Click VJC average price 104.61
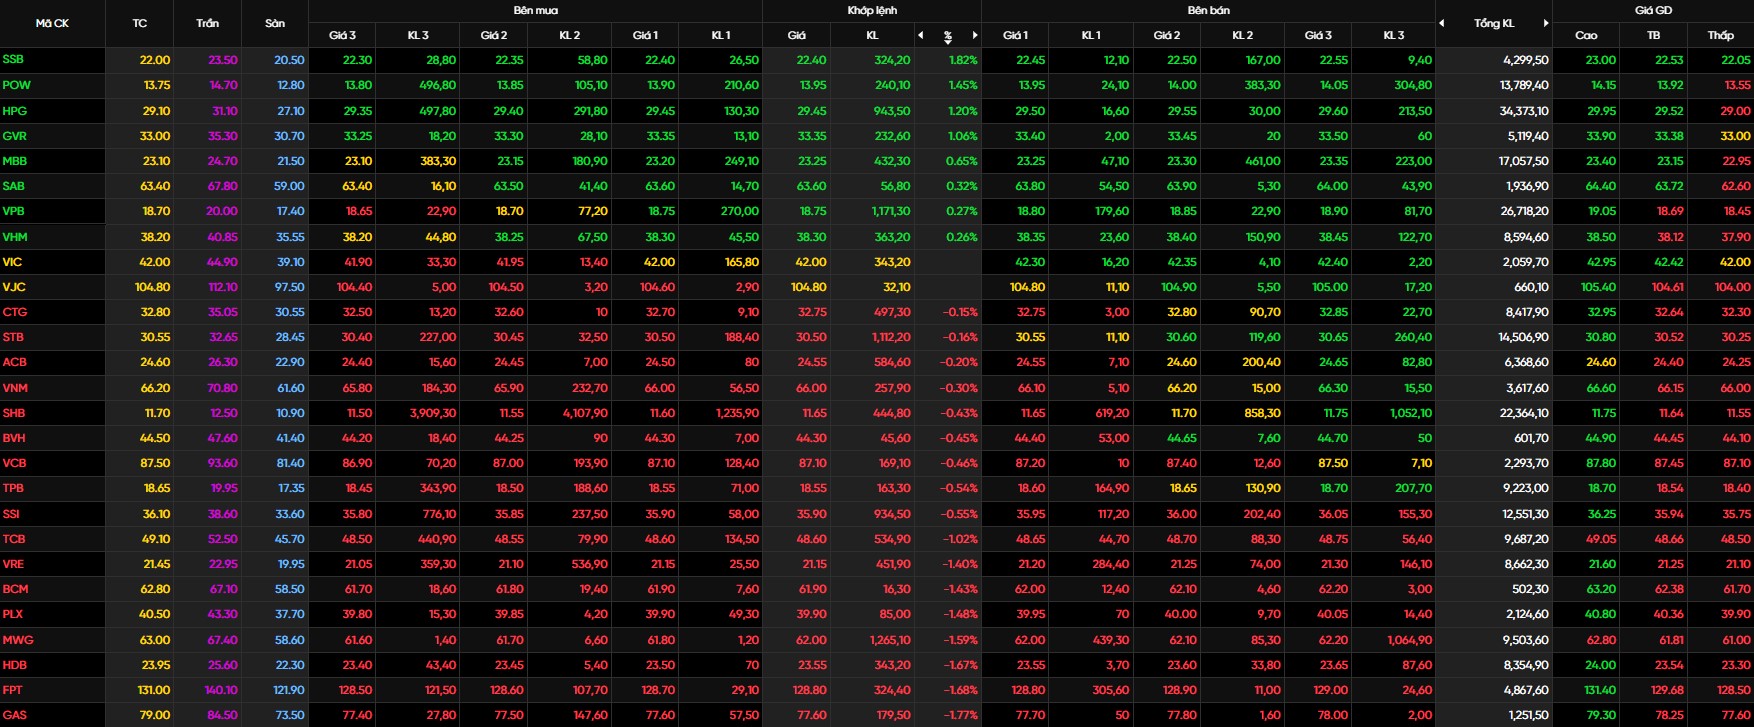1754x727 pixels. coord(1668,287)
